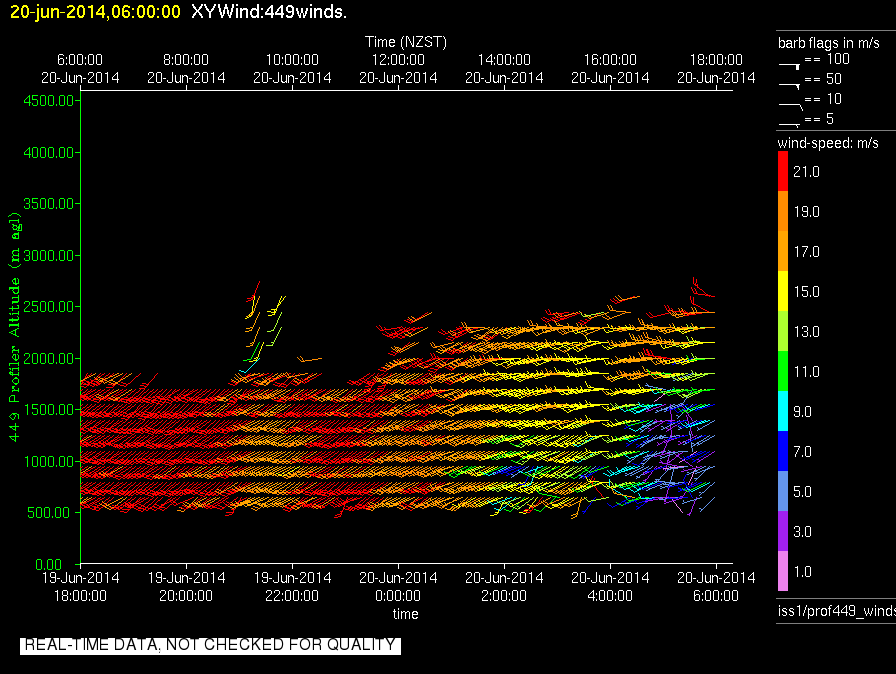Pick the cyan 9.0 wind-speed color segment

[x=783, y=411]
